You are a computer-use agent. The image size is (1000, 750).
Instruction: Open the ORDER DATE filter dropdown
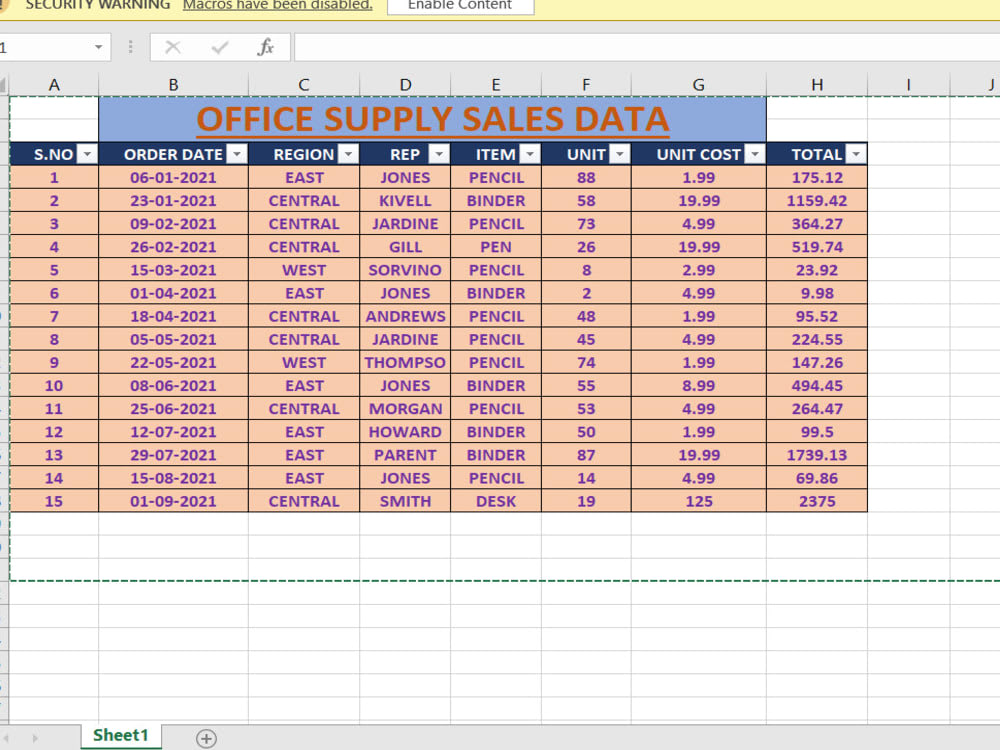[237, 154]
